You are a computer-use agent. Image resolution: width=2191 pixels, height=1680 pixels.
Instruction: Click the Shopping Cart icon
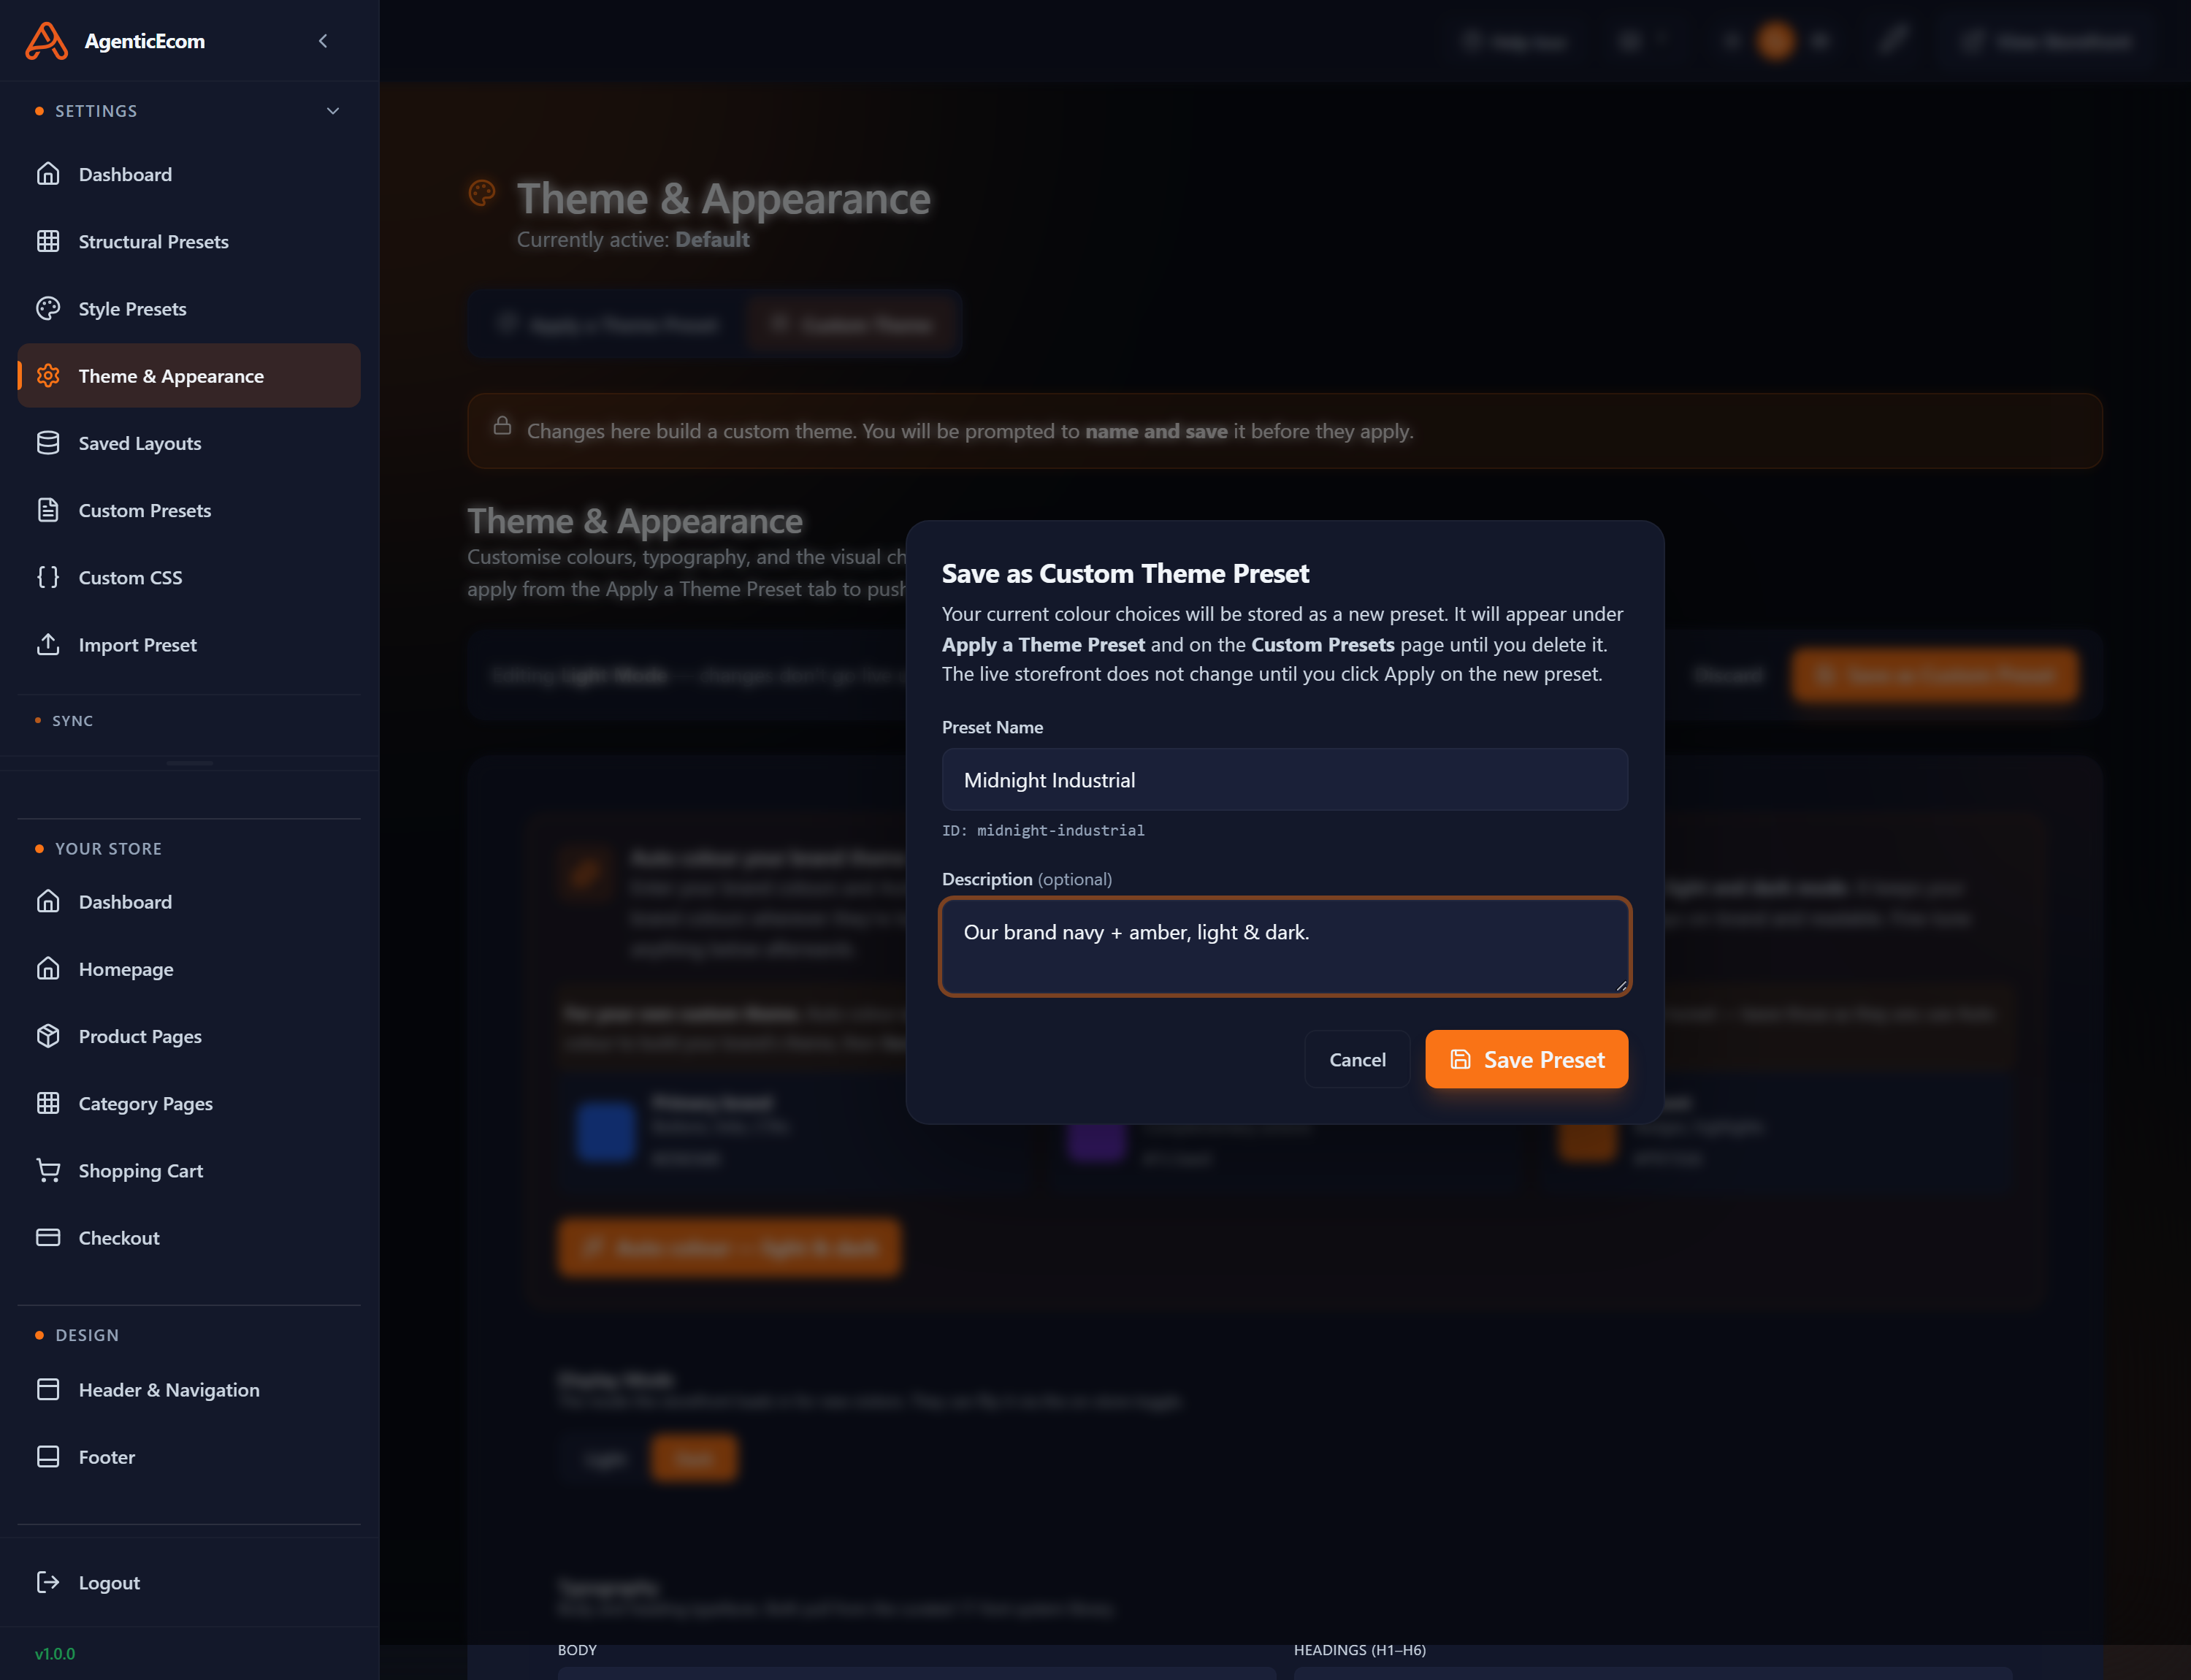tap(48, 1170)
